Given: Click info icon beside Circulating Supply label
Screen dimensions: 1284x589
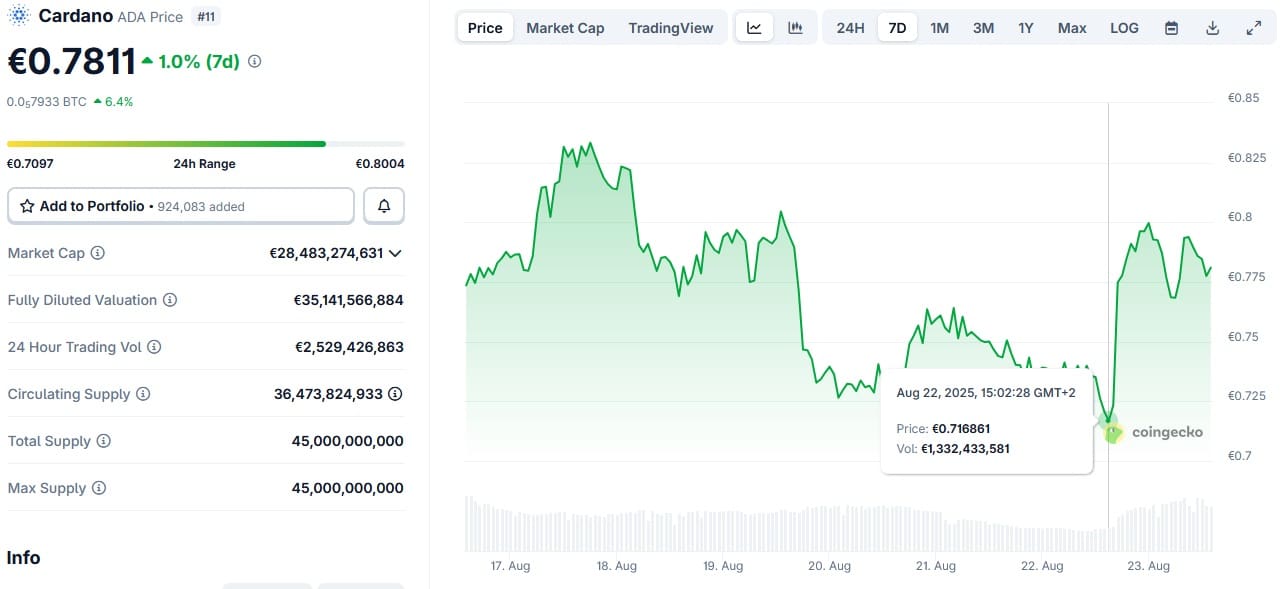Looking at the screenshot, I should pyautogui.click(x=143, y=394).
